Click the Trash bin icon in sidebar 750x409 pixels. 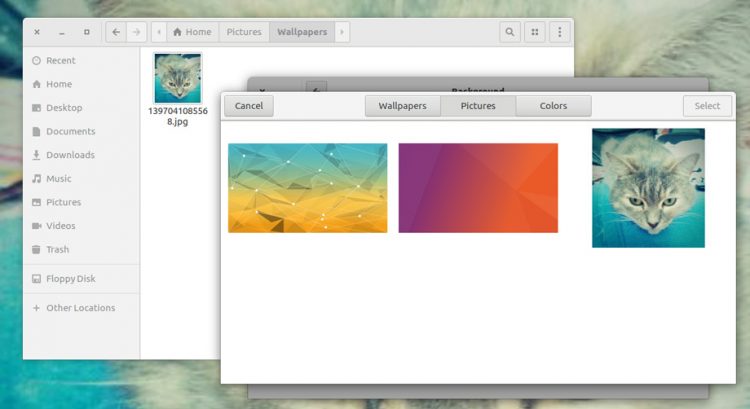click(36, 249)
